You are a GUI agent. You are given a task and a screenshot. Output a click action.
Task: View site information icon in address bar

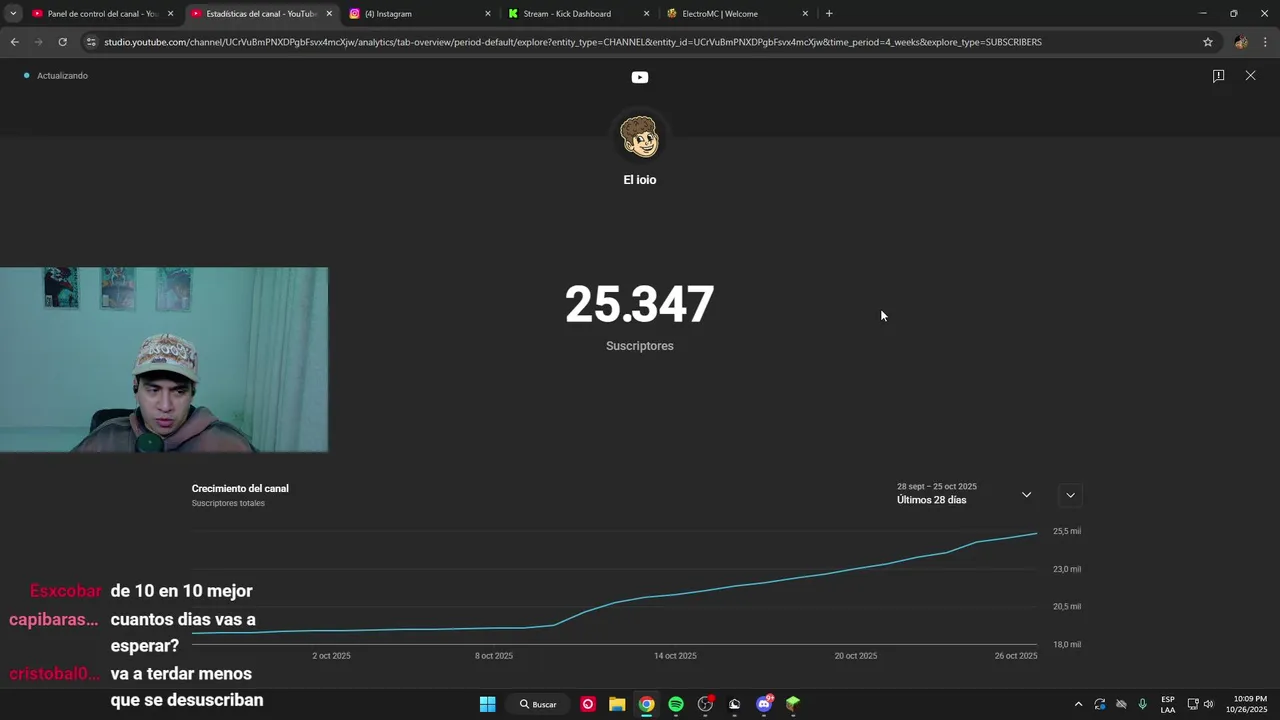91,42
